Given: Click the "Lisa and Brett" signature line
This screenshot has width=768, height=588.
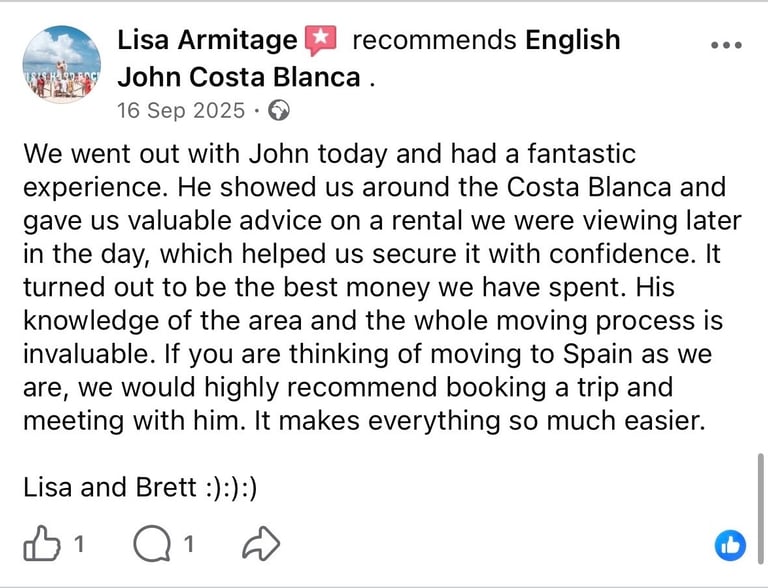Looking at the screenshot, I should click(x=140, y=489).
